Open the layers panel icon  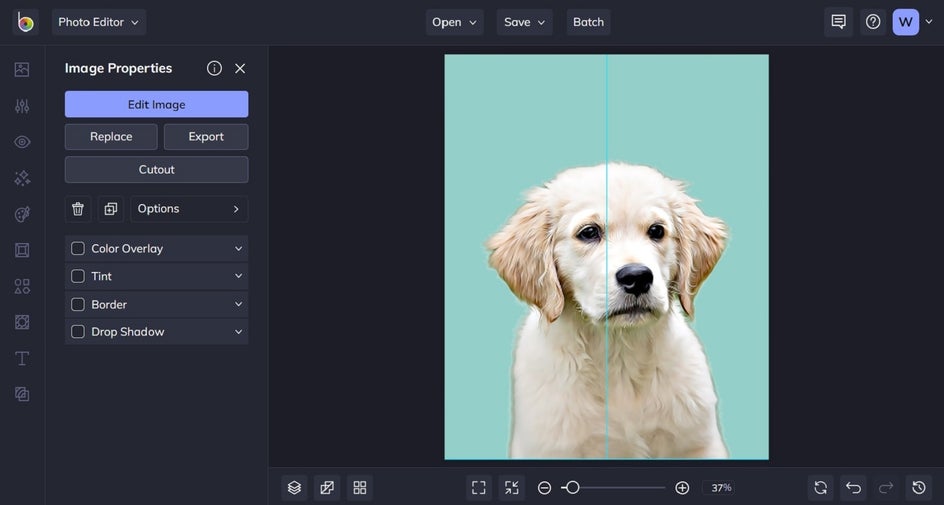coord(294,487)
